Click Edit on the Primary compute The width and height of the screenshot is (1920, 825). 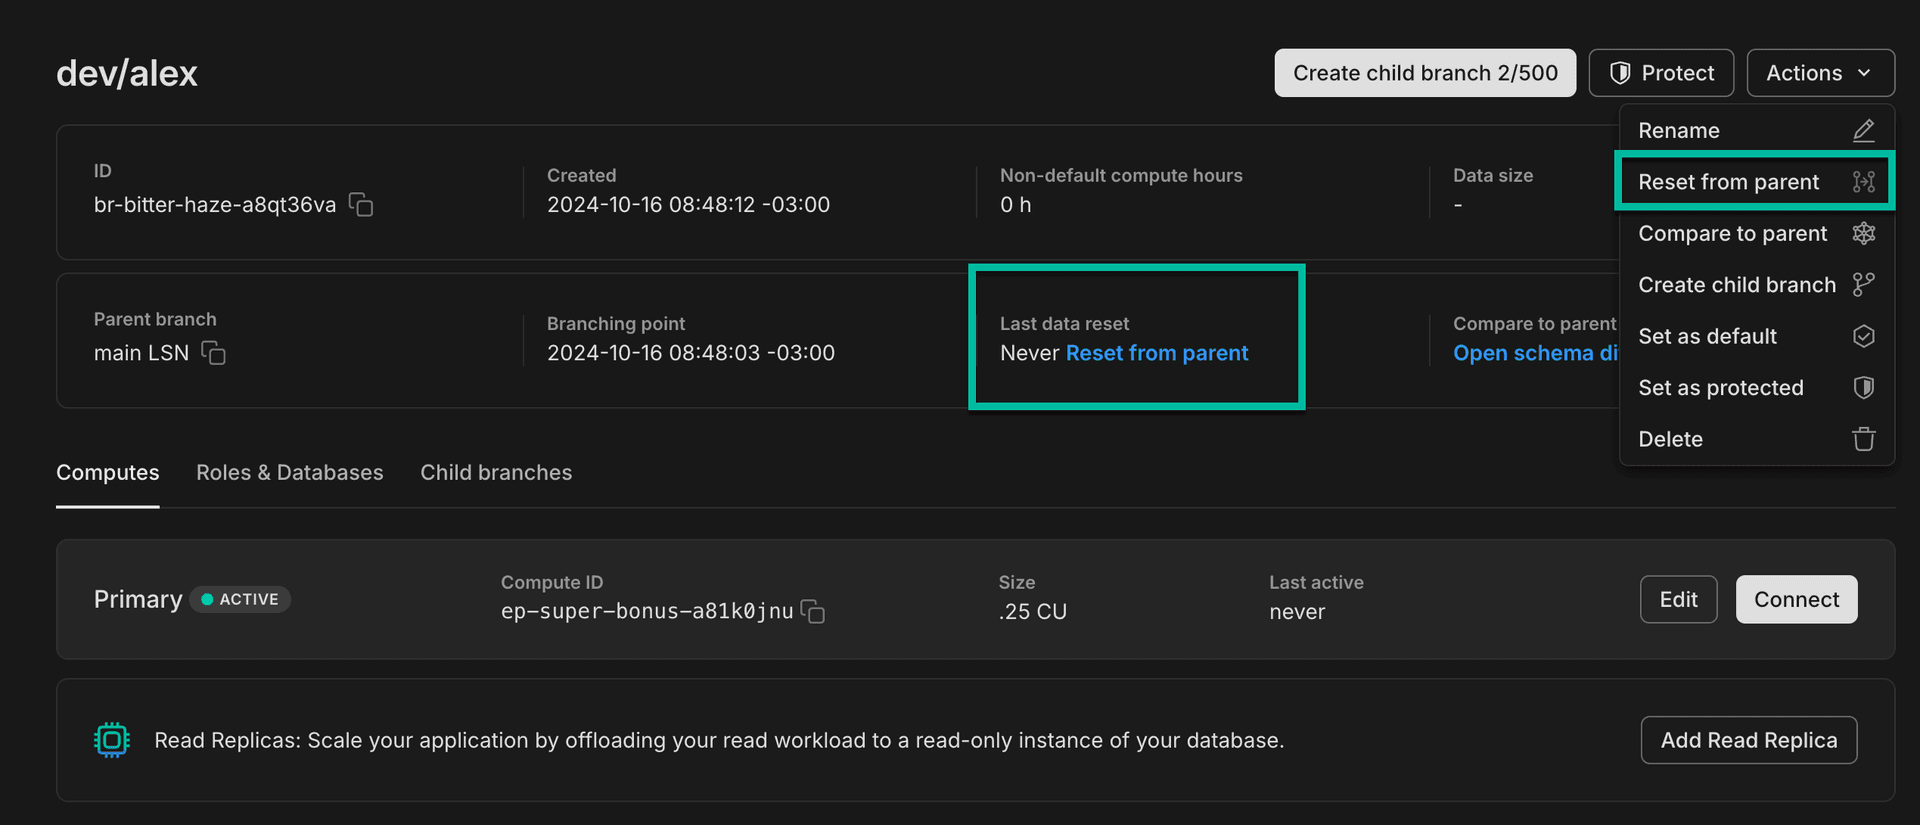1678,599
